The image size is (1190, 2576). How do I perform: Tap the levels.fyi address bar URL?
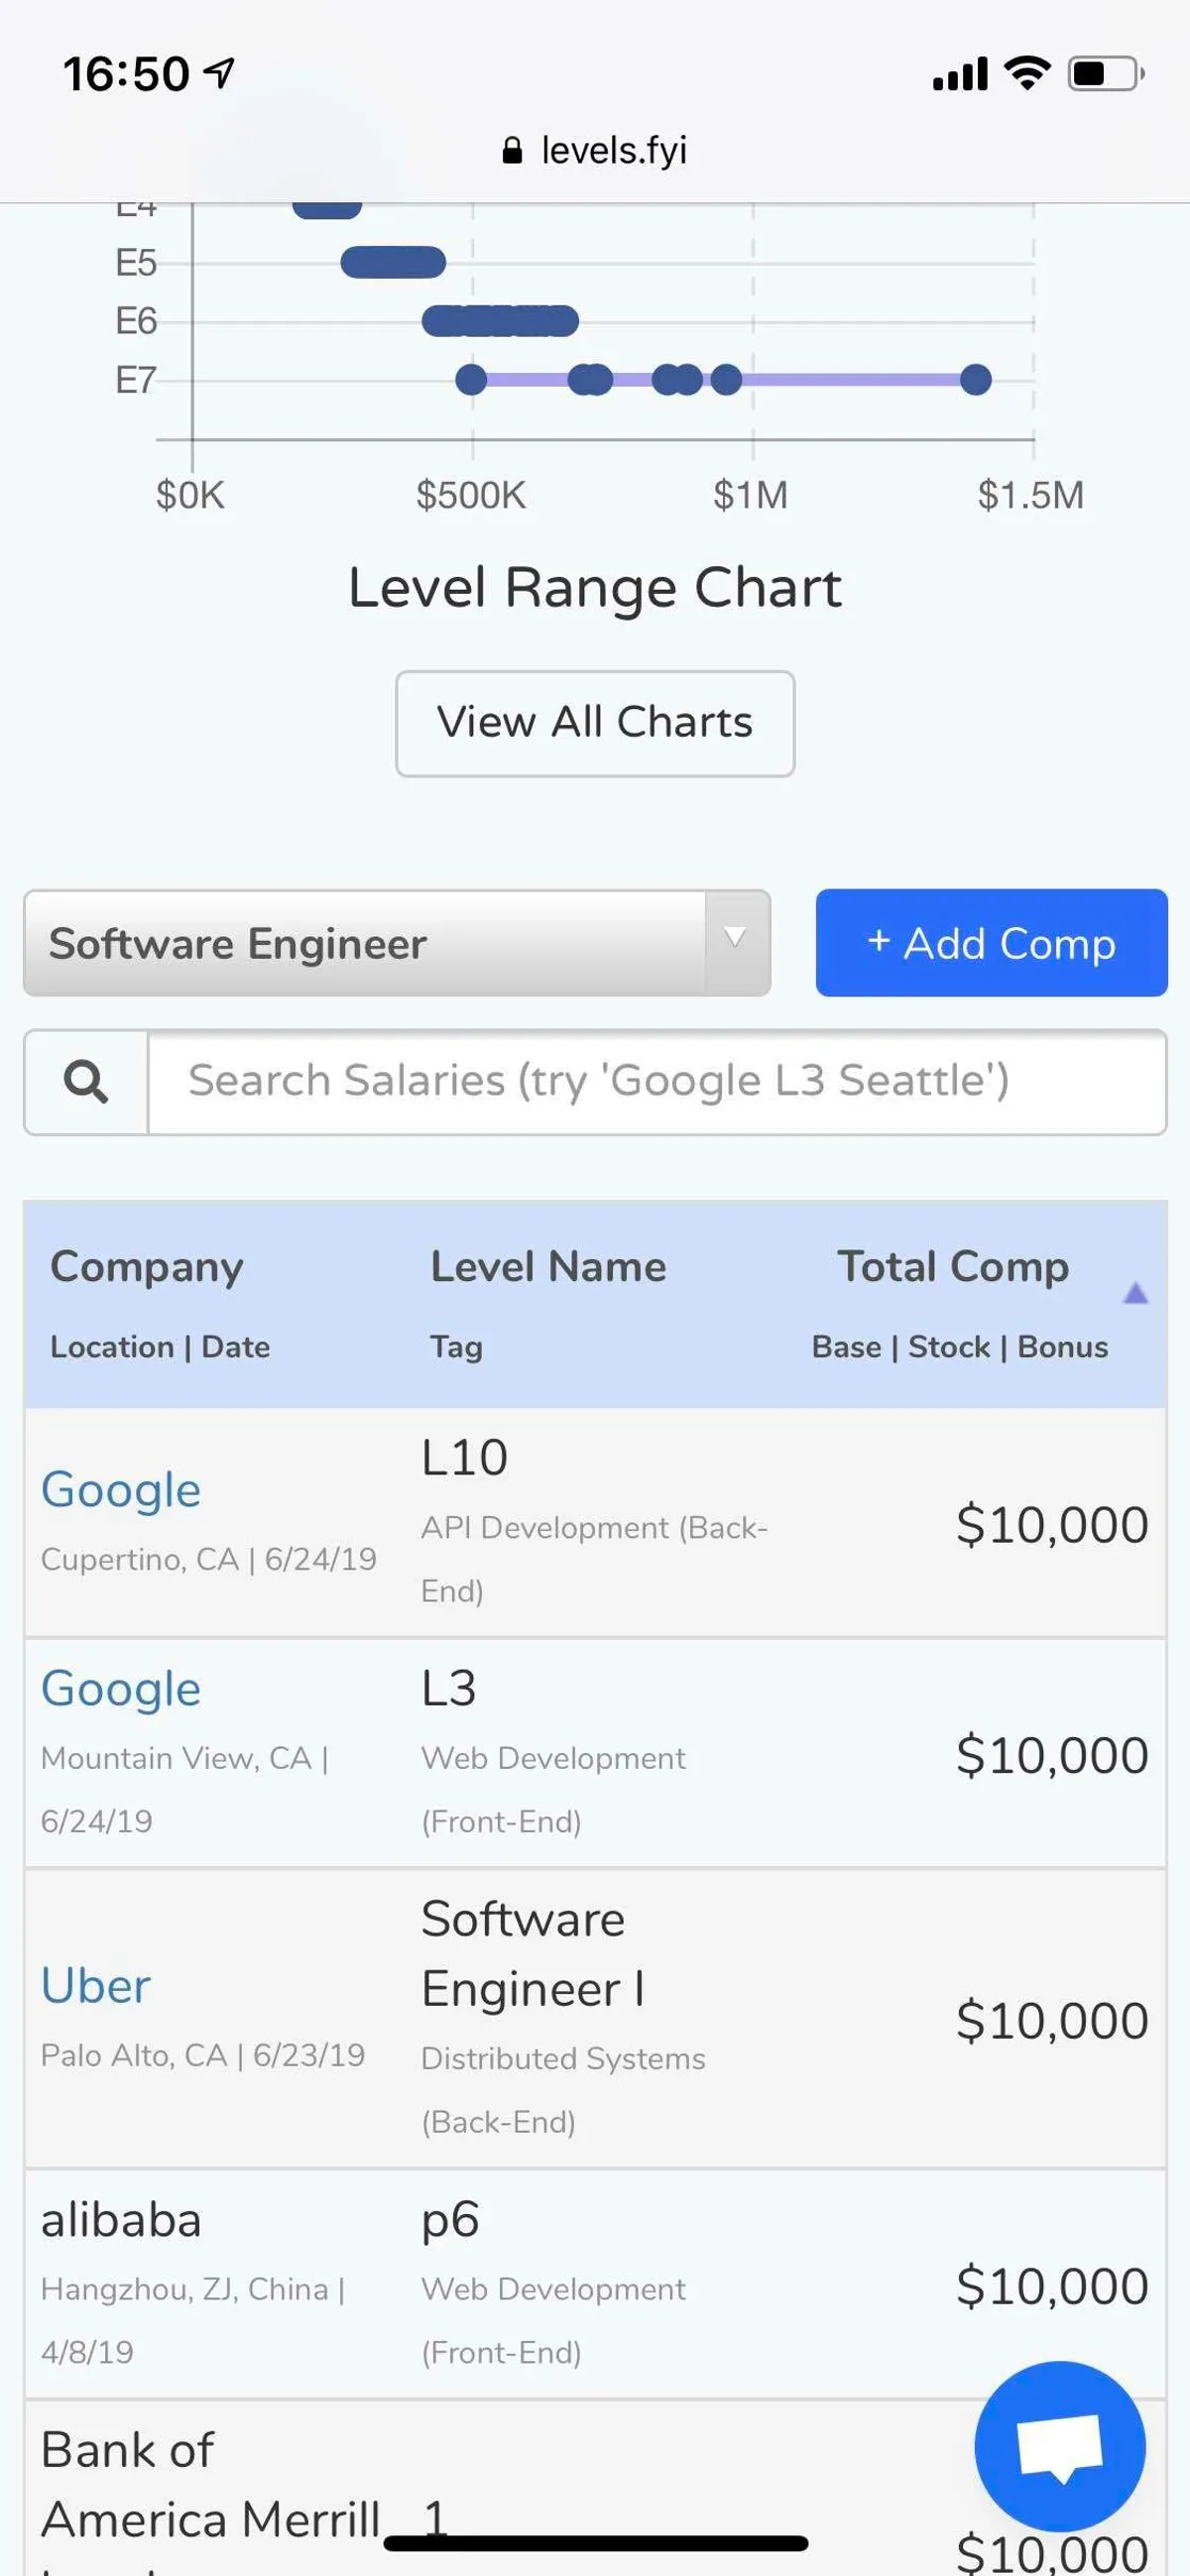pyautogui.click(x=613, y=151)
